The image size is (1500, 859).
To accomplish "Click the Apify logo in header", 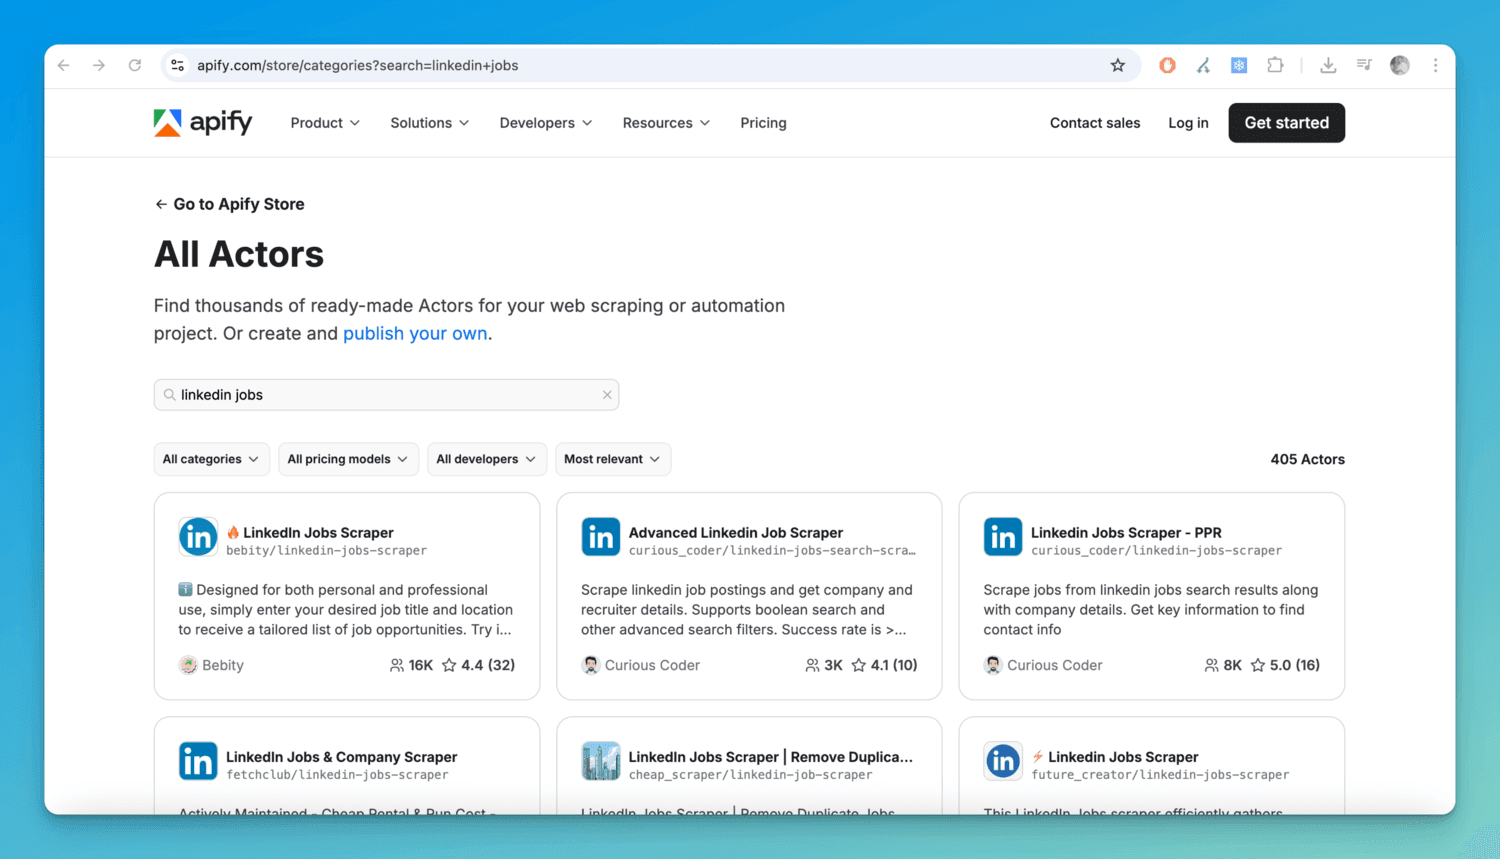I will (203, 123).
